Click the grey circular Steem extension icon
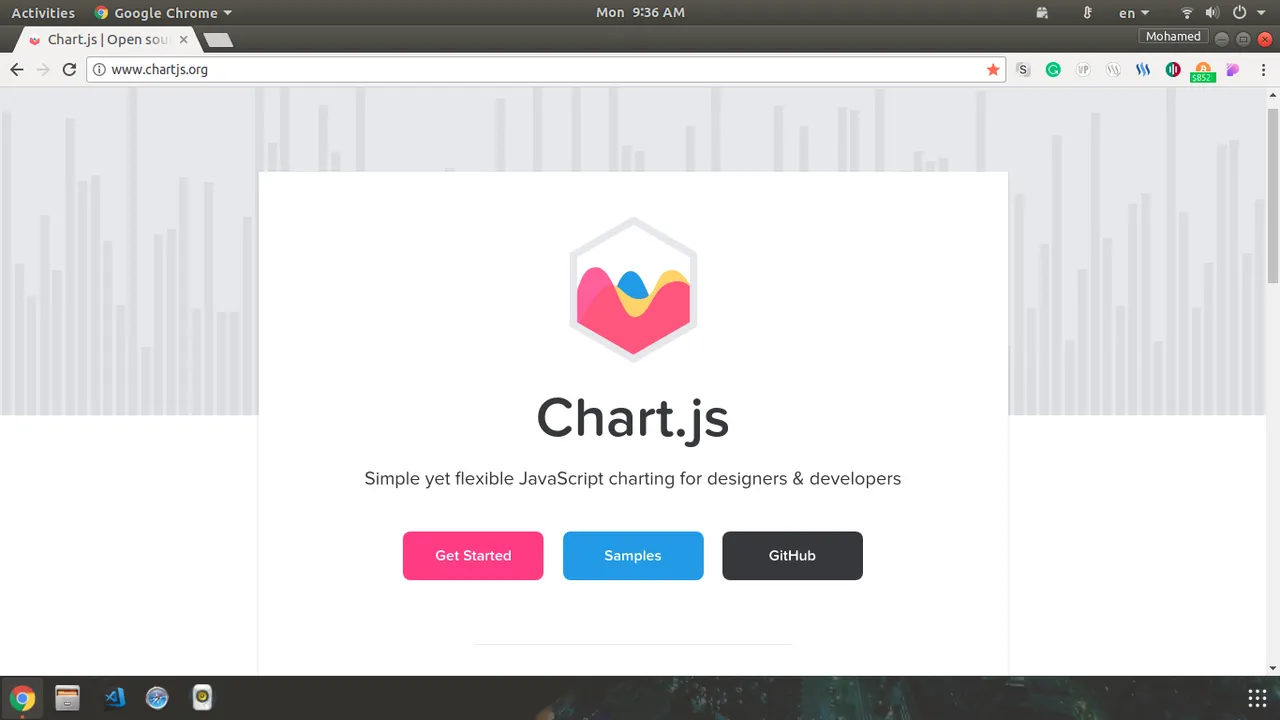The image size is (1280, 720). click(1113, 69)
